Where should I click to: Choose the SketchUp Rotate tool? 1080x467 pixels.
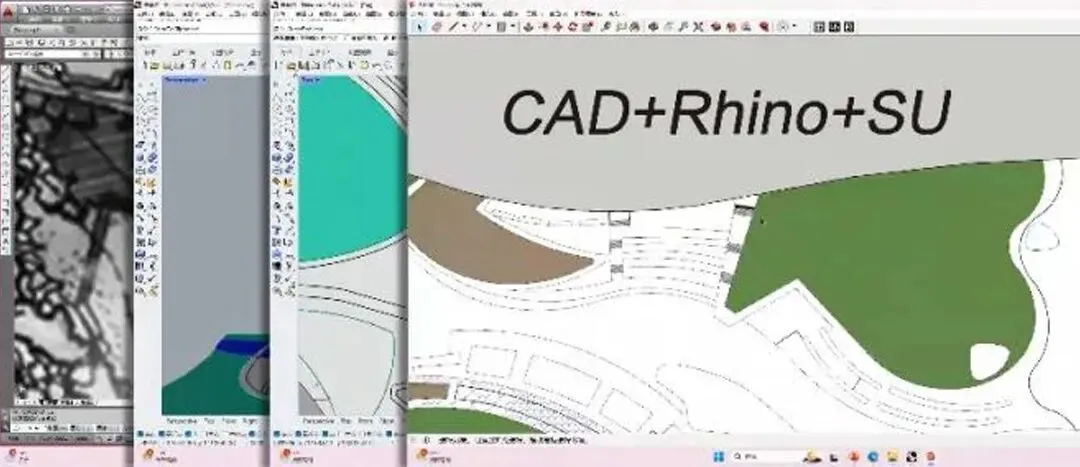572,27
